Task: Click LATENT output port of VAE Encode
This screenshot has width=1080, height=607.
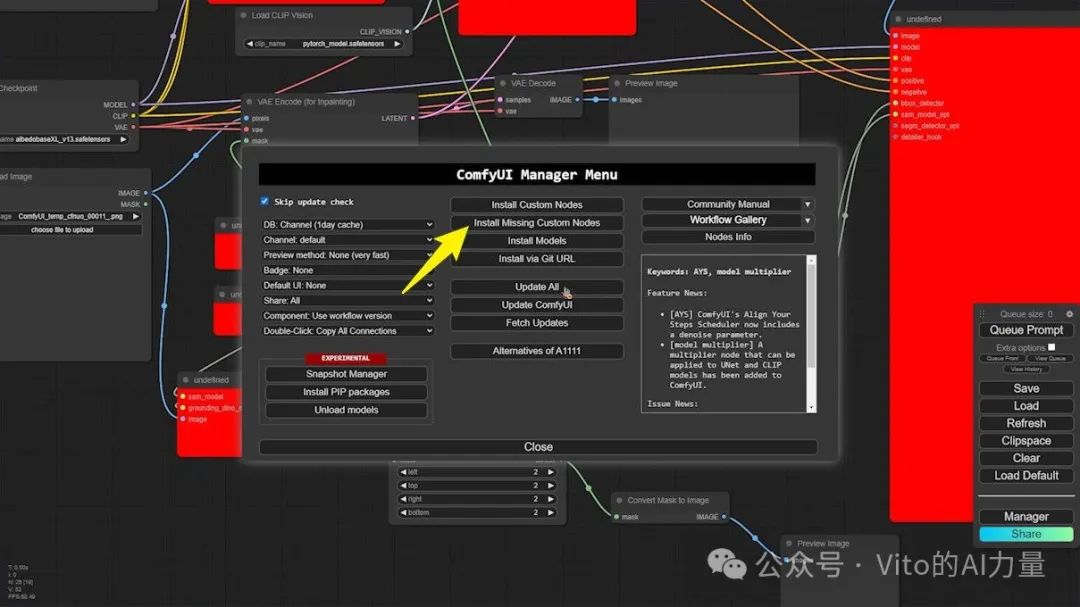Action: (413, 119)
